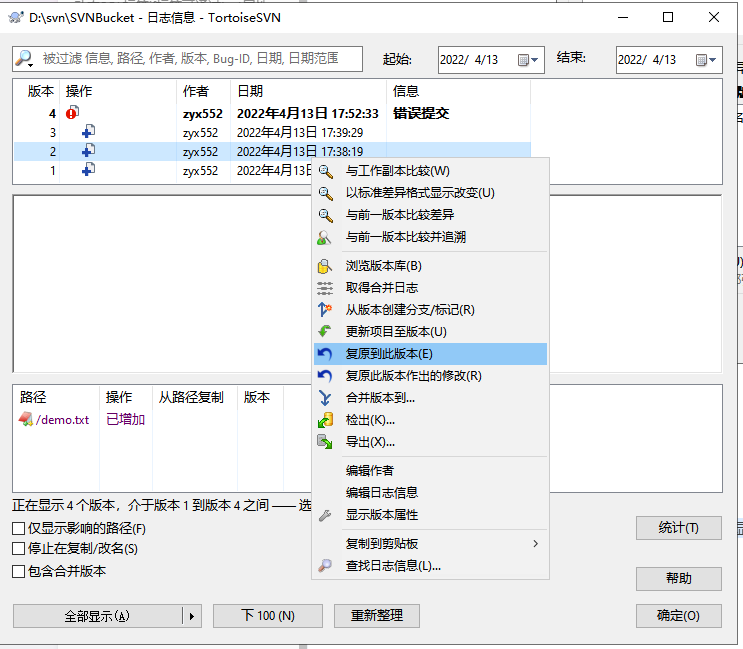Click the merge icon for 合并版本到...
Viewport: 743px width, 649px height.
pyautogui.click(x=325, y=398)
